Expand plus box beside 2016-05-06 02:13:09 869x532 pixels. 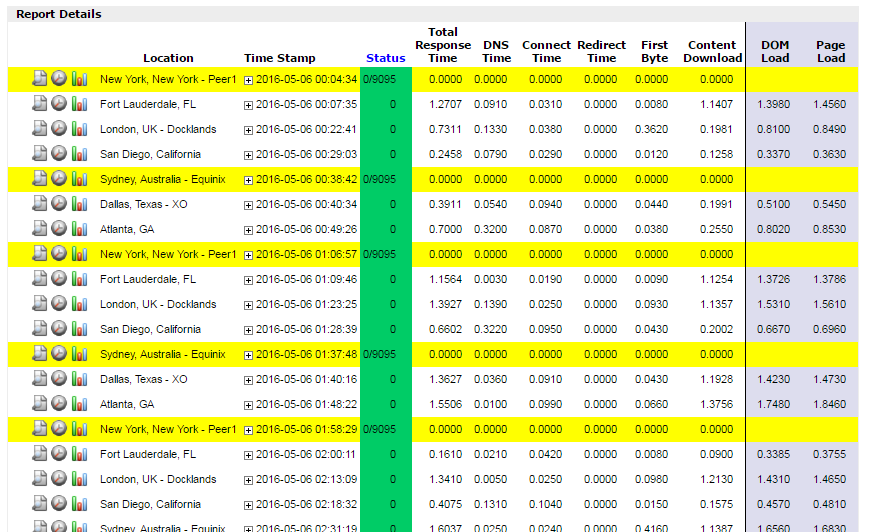click(248, 480)
